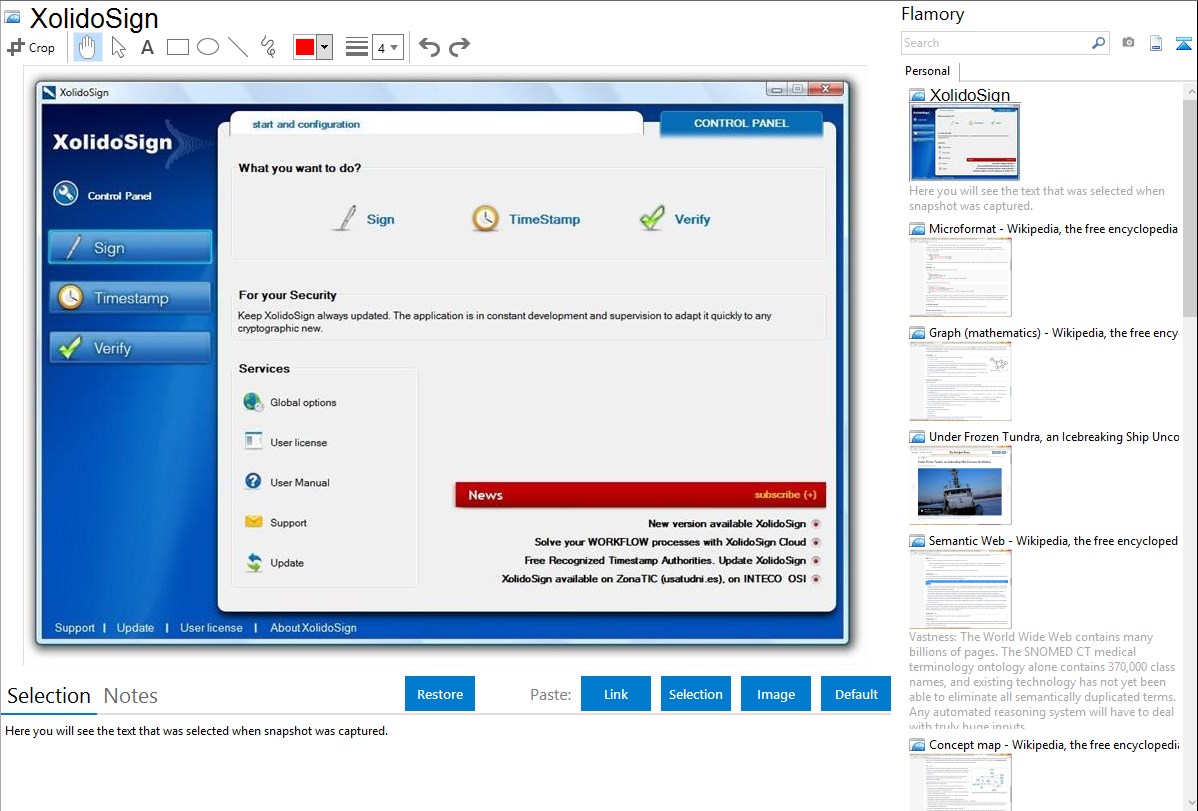Choose the arrow pointer tool
Viewport: 1198px width, 811px height.
pos(118,47)
